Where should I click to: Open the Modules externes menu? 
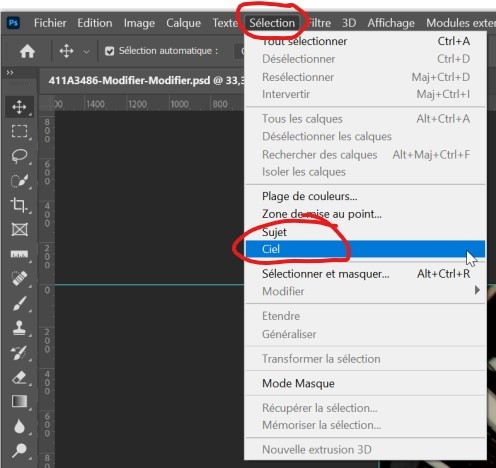click(461, 23)
